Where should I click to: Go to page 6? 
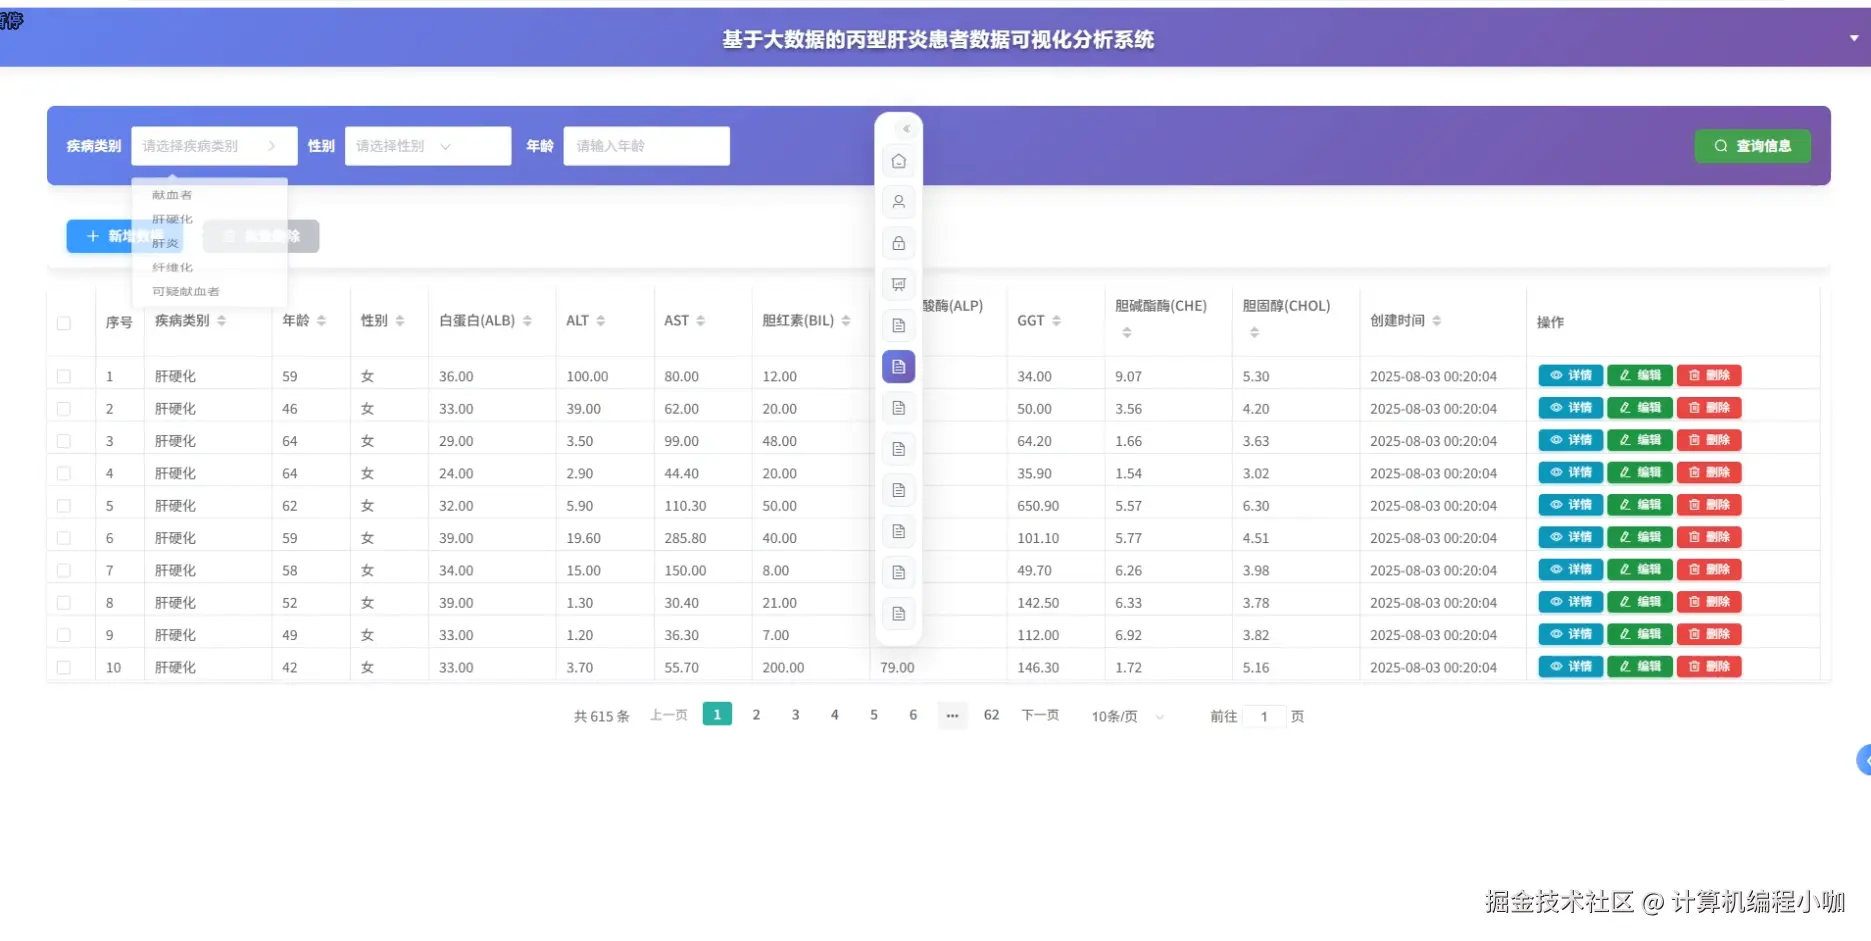[912, 715]
